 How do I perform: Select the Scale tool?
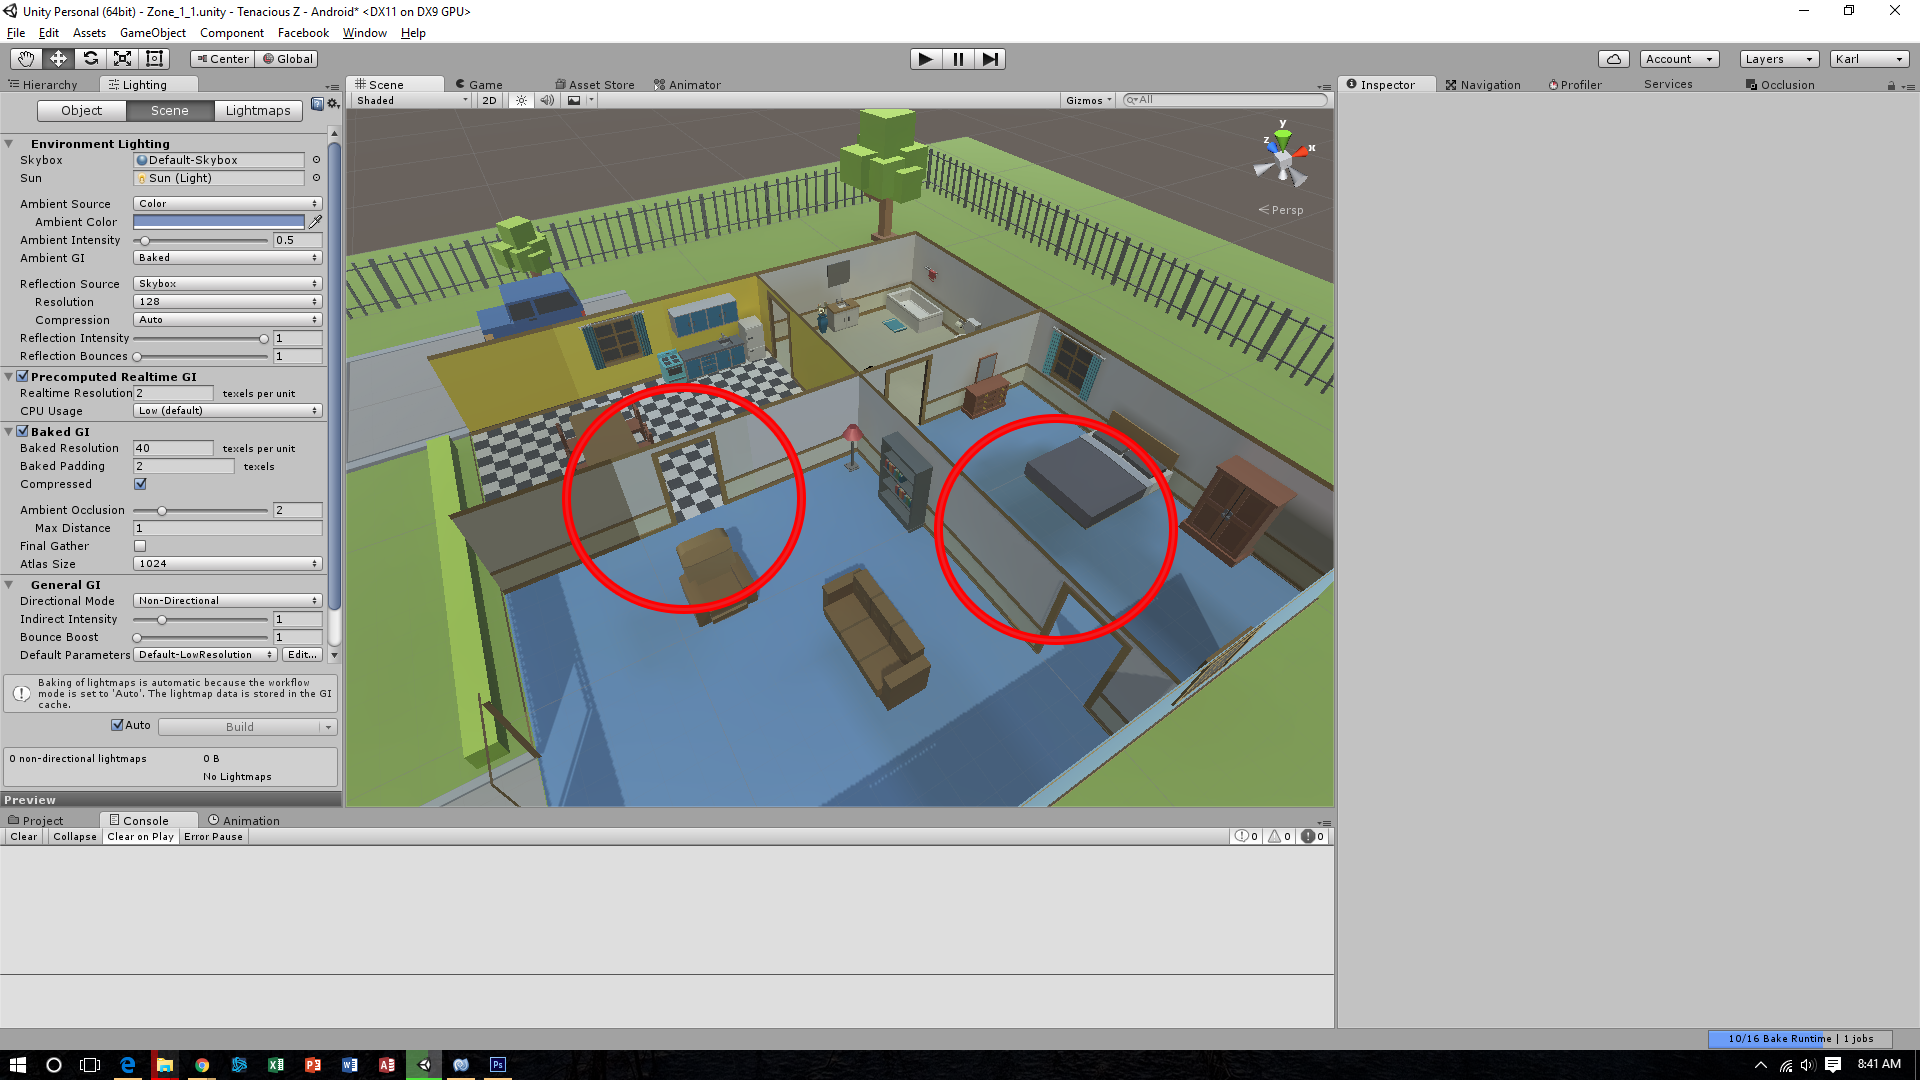click(122, 59)
